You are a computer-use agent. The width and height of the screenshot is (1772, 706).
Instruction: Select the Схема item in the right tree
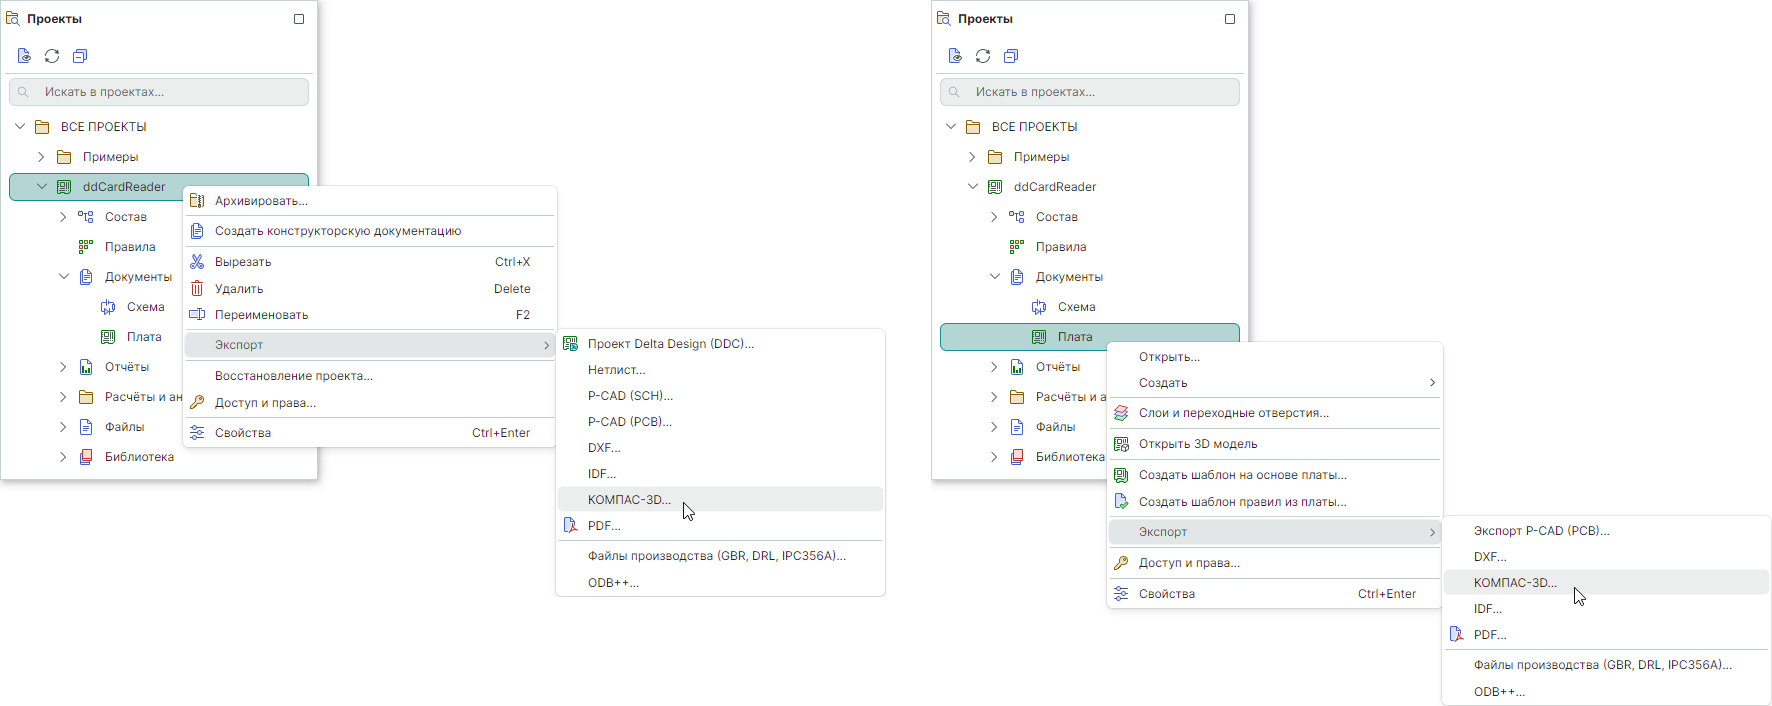(1076, 307)
